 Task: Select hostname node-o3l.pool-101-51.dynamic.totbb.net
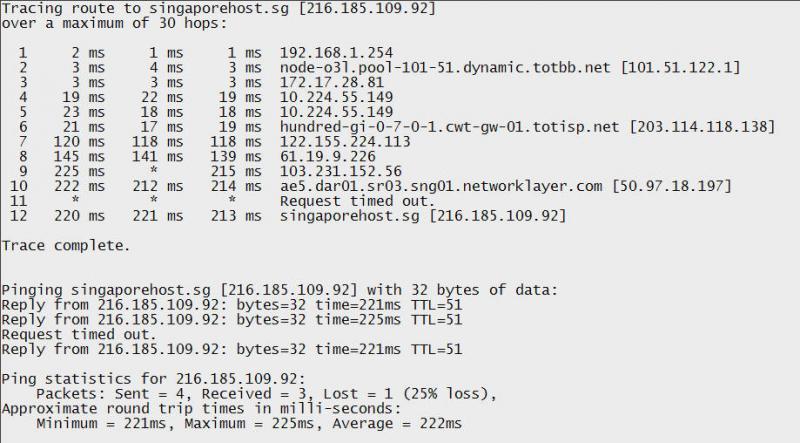[x=445, y=68]
